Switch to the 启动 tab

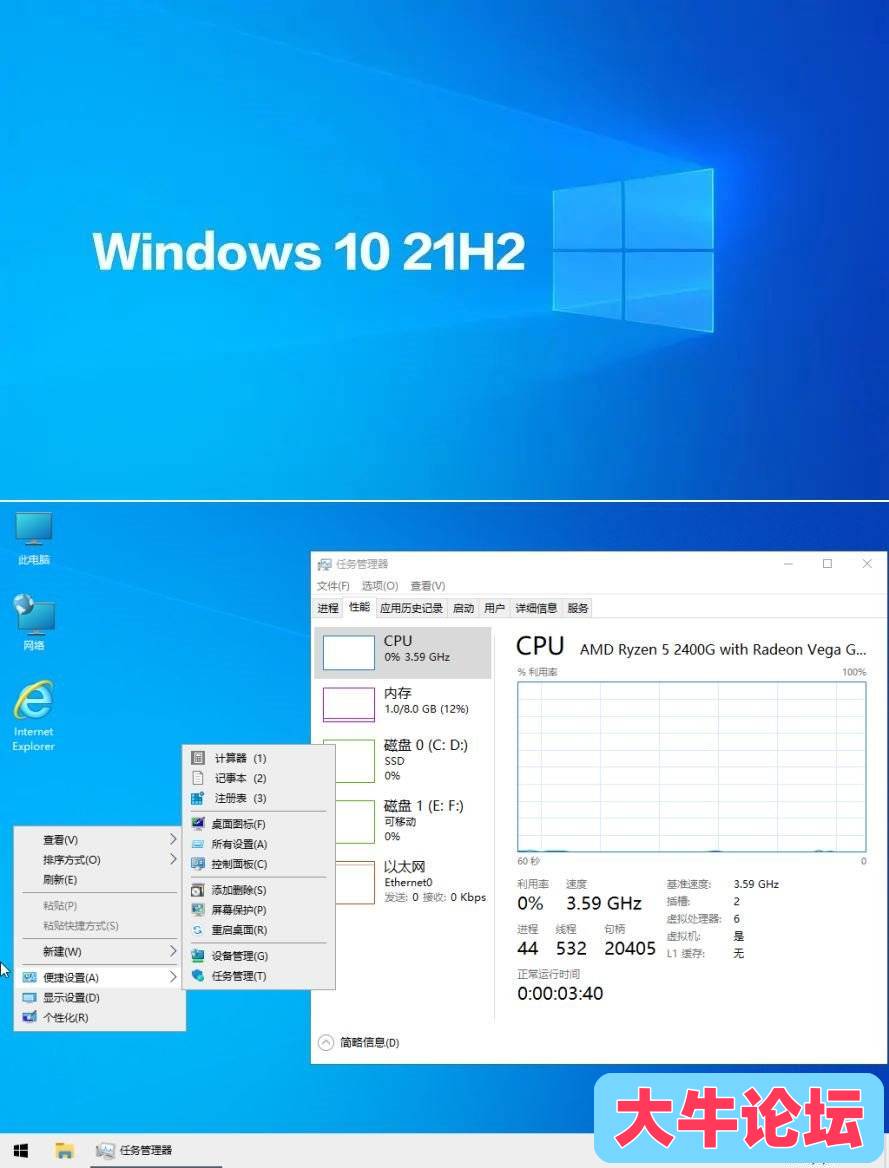coord(464,608)
